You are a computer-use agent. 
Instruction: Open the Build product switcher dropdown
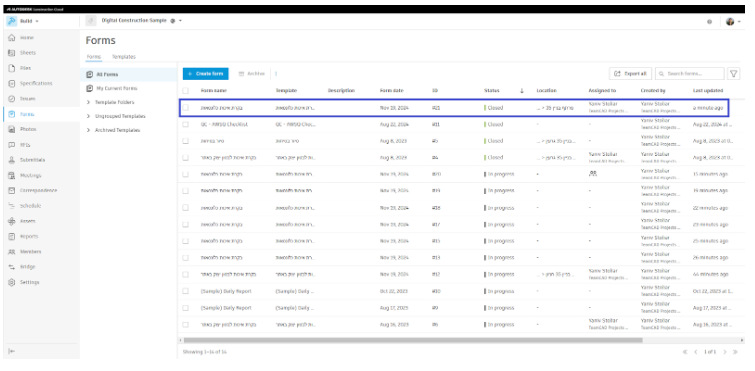click(24, 21)
